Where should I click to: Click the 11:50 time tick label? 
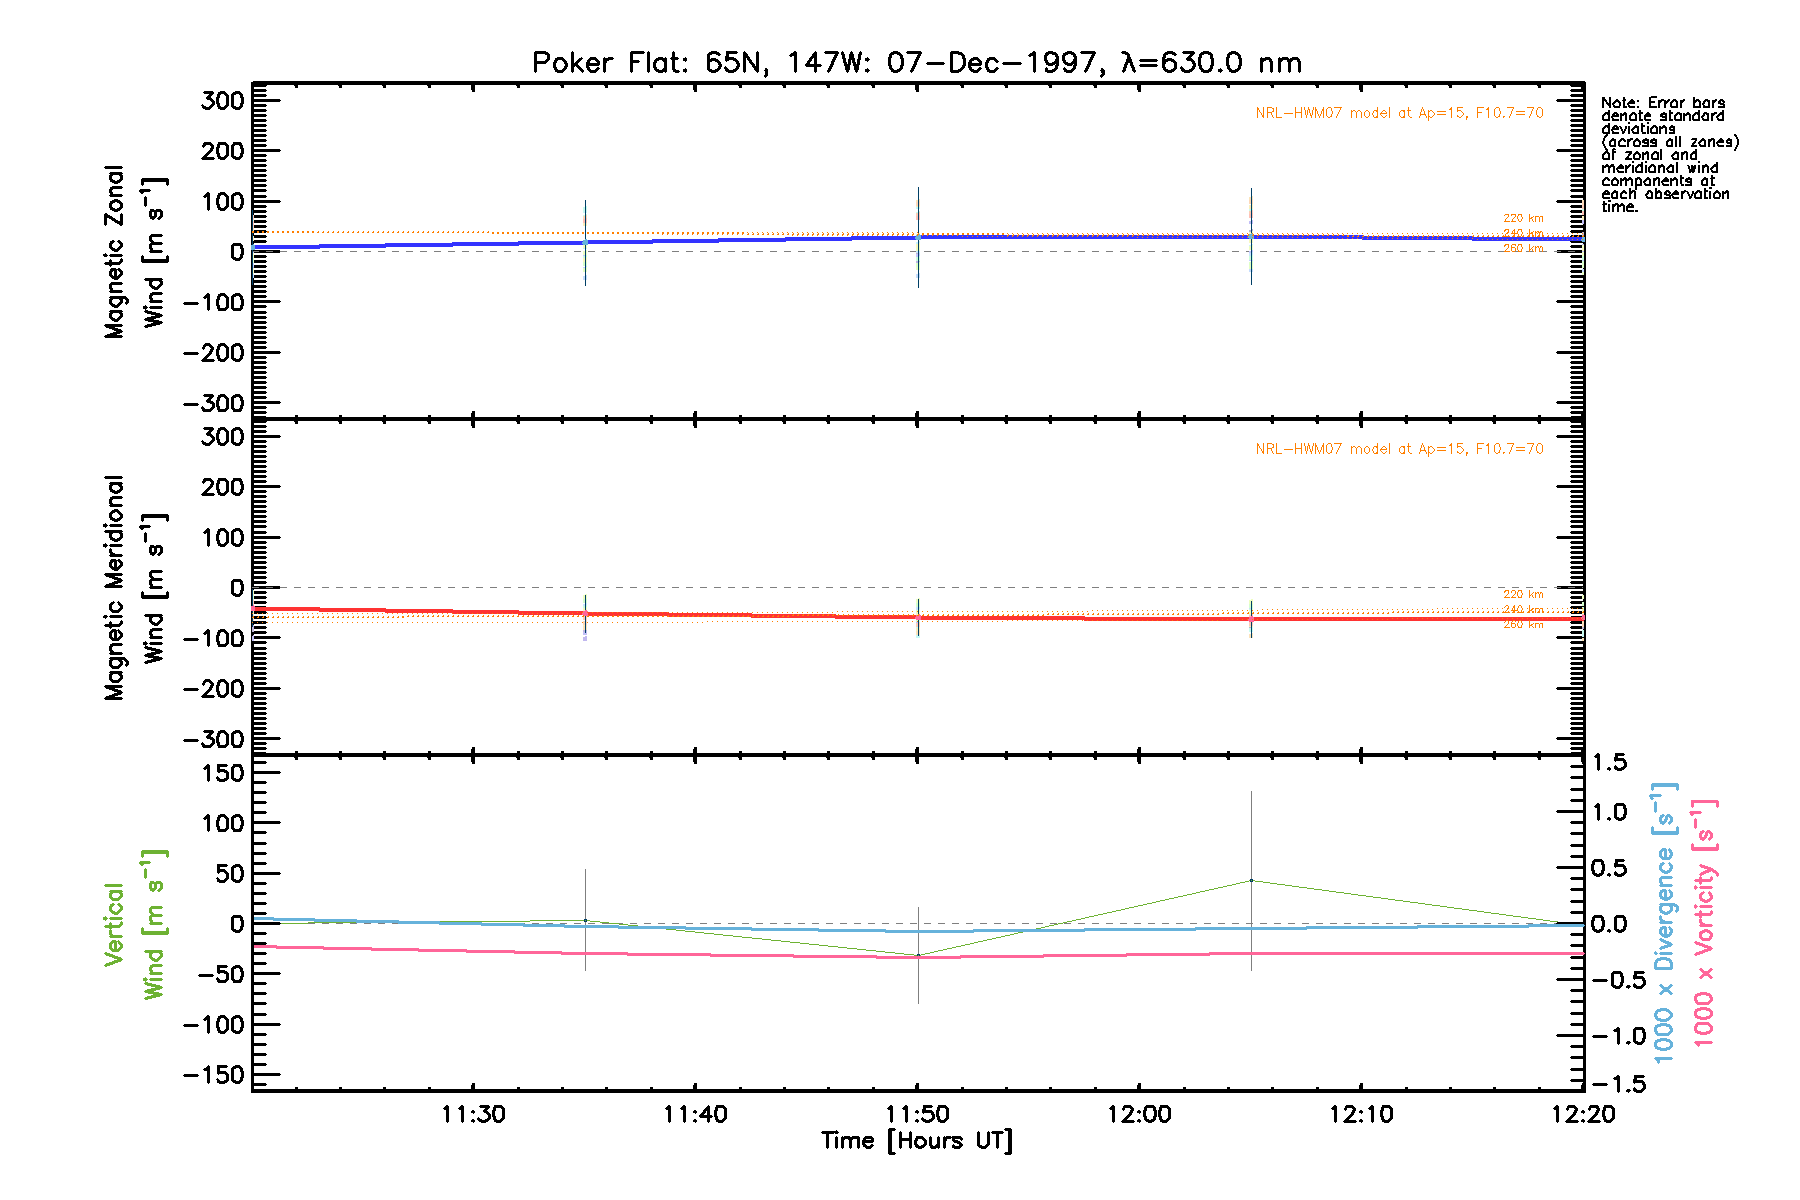tap(917, 1114)
